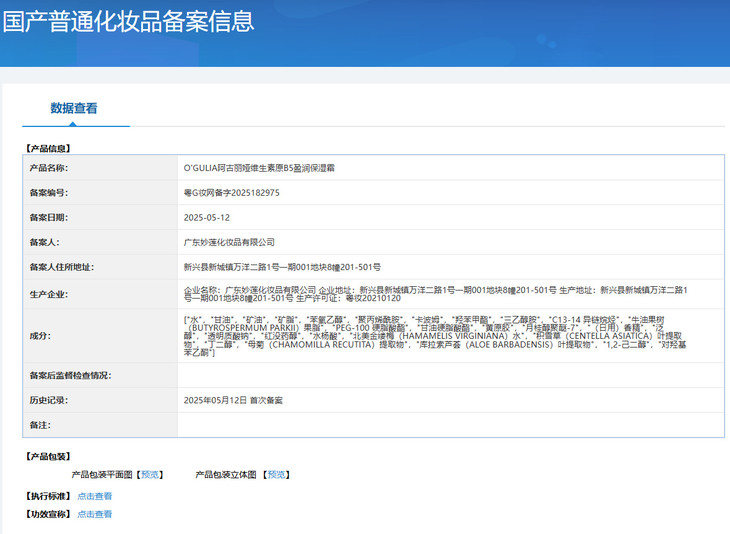The width and height of the screenshot is (730, 534).
Task: Click the 【产品包装】 section heading
Action: click(x=50, y=457)
